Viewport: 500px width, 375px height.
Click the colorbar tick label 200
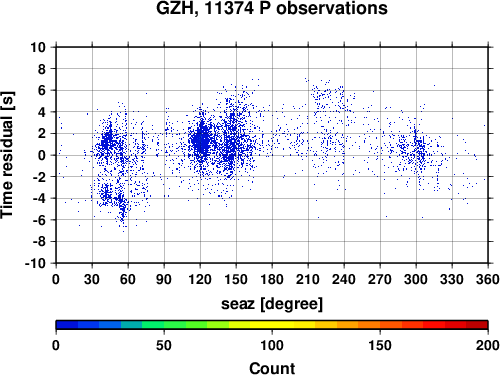point(488,345)
